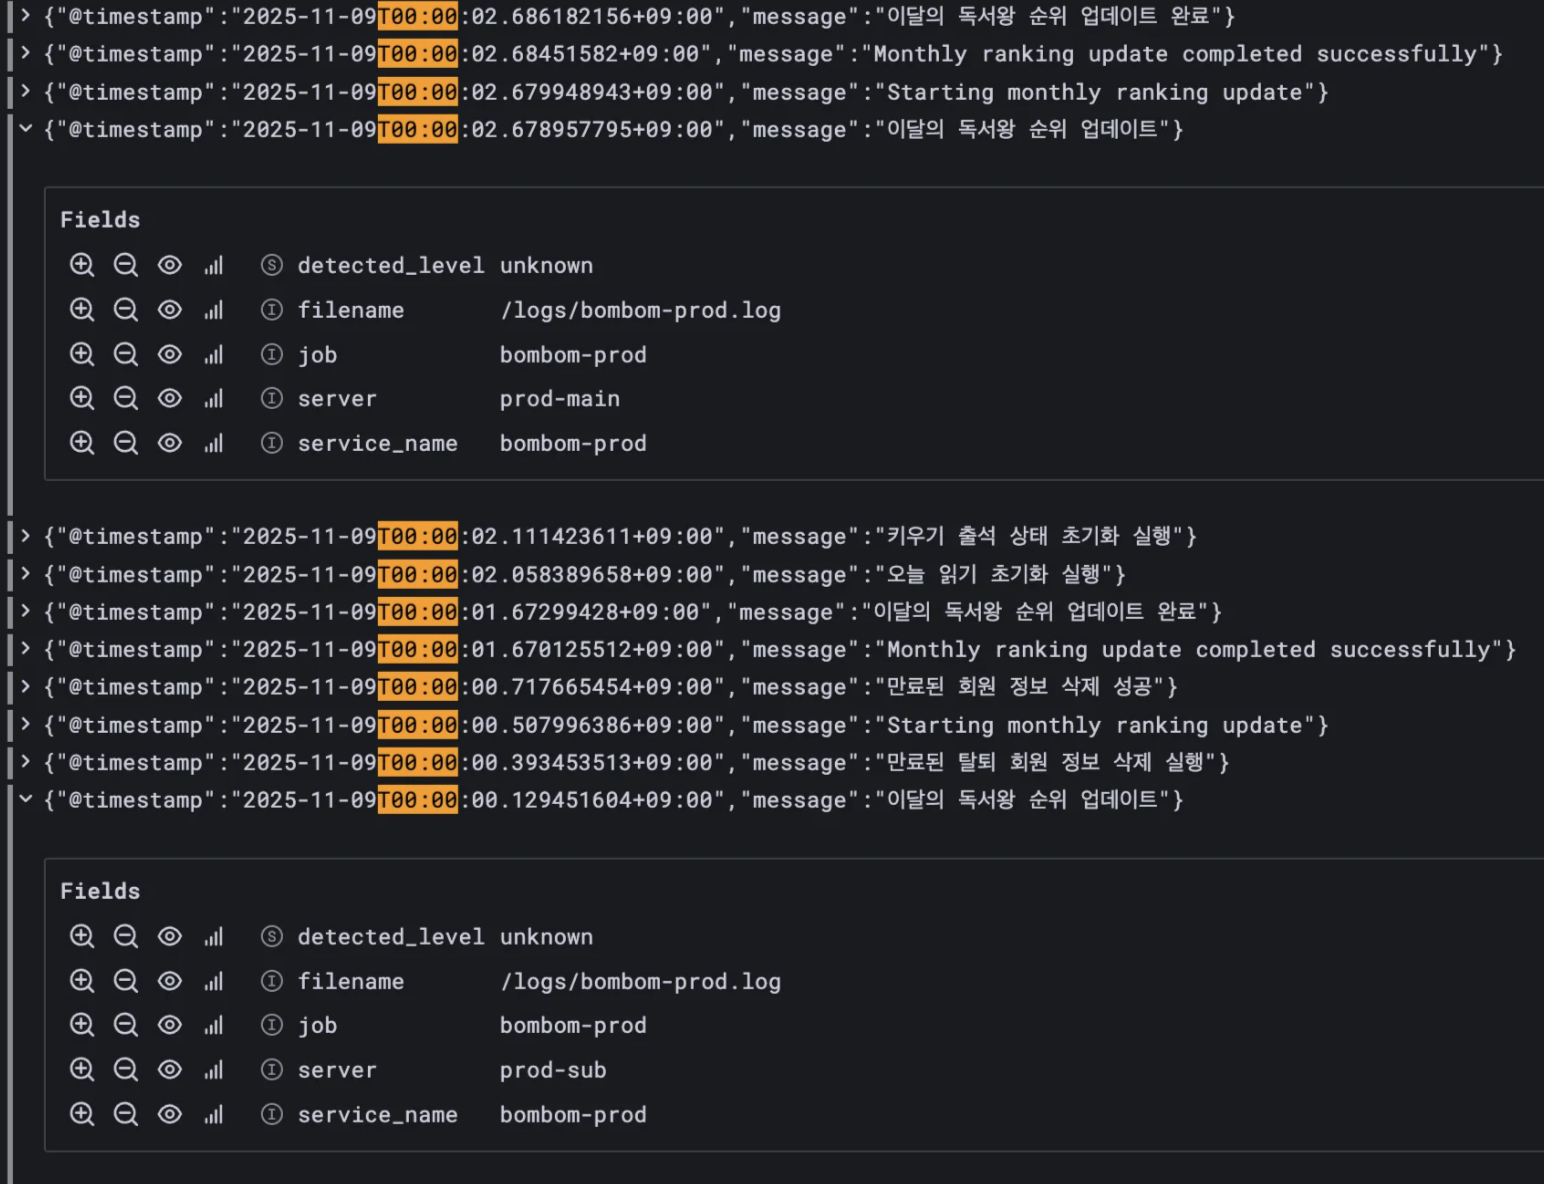Click the /logs/bombom-prod.log value in first panel
Screen dimensions: 1544x1184
pos(640,310)
